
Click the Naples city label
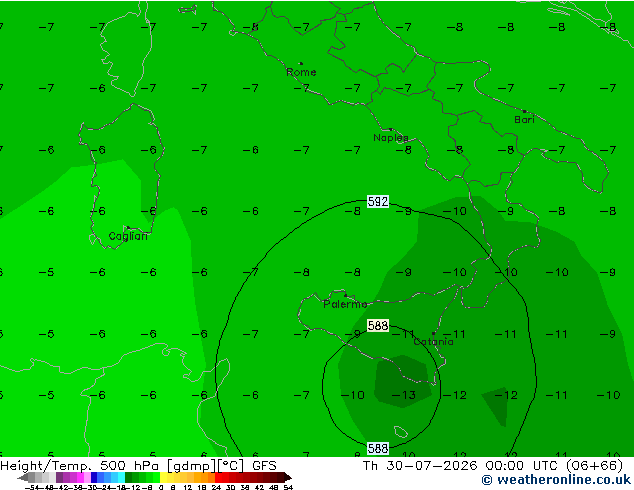(391, 138)
